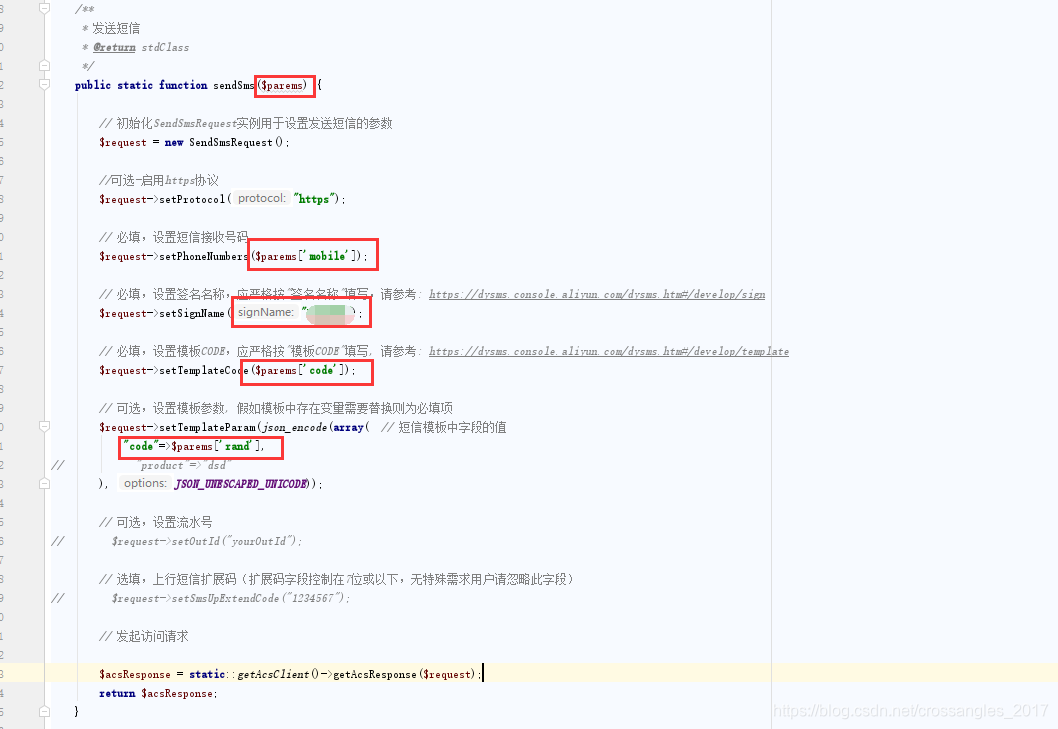Click the "code" key in the template array
Screen dimensions: 1058x729
tap(140, 446)
